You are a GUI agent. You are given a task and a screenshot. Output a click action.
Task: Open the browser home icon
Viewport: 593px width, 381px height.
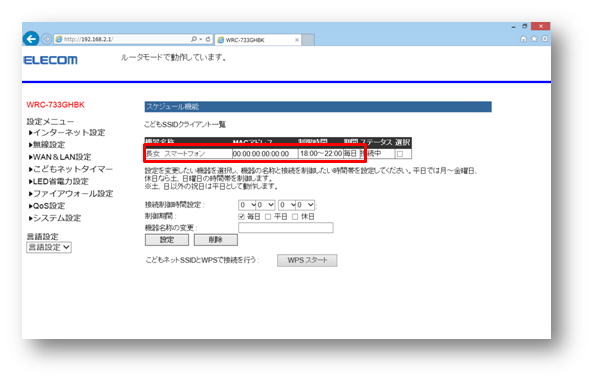(523, 39)
